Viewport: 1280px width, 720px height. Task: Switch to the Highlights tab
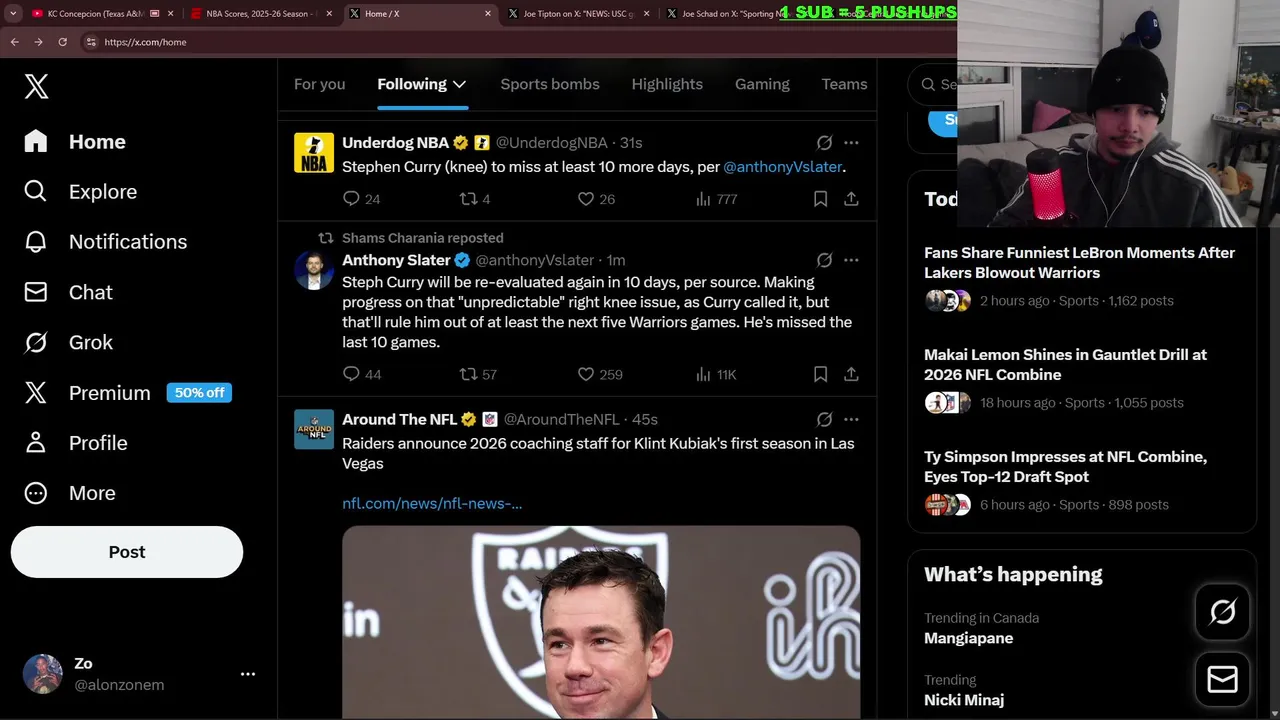pos(667,84)
